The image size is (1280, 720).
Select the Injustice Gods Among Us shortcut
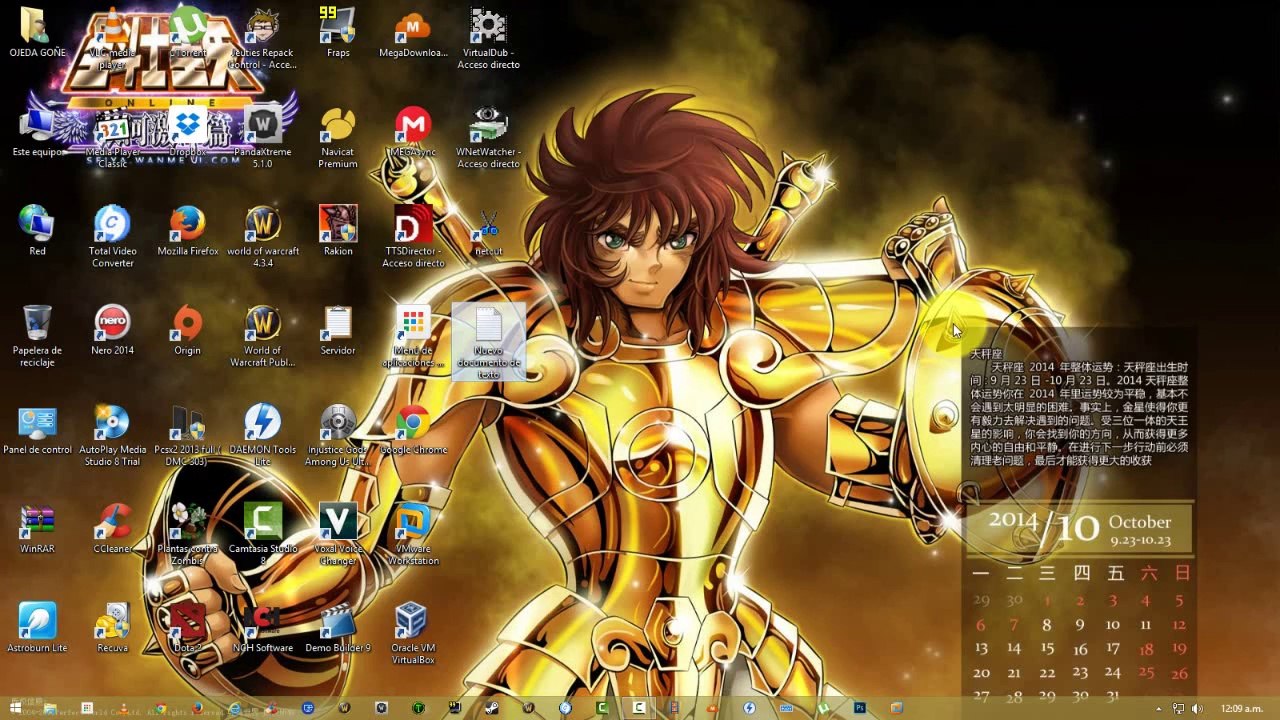(x=338, y=436)
